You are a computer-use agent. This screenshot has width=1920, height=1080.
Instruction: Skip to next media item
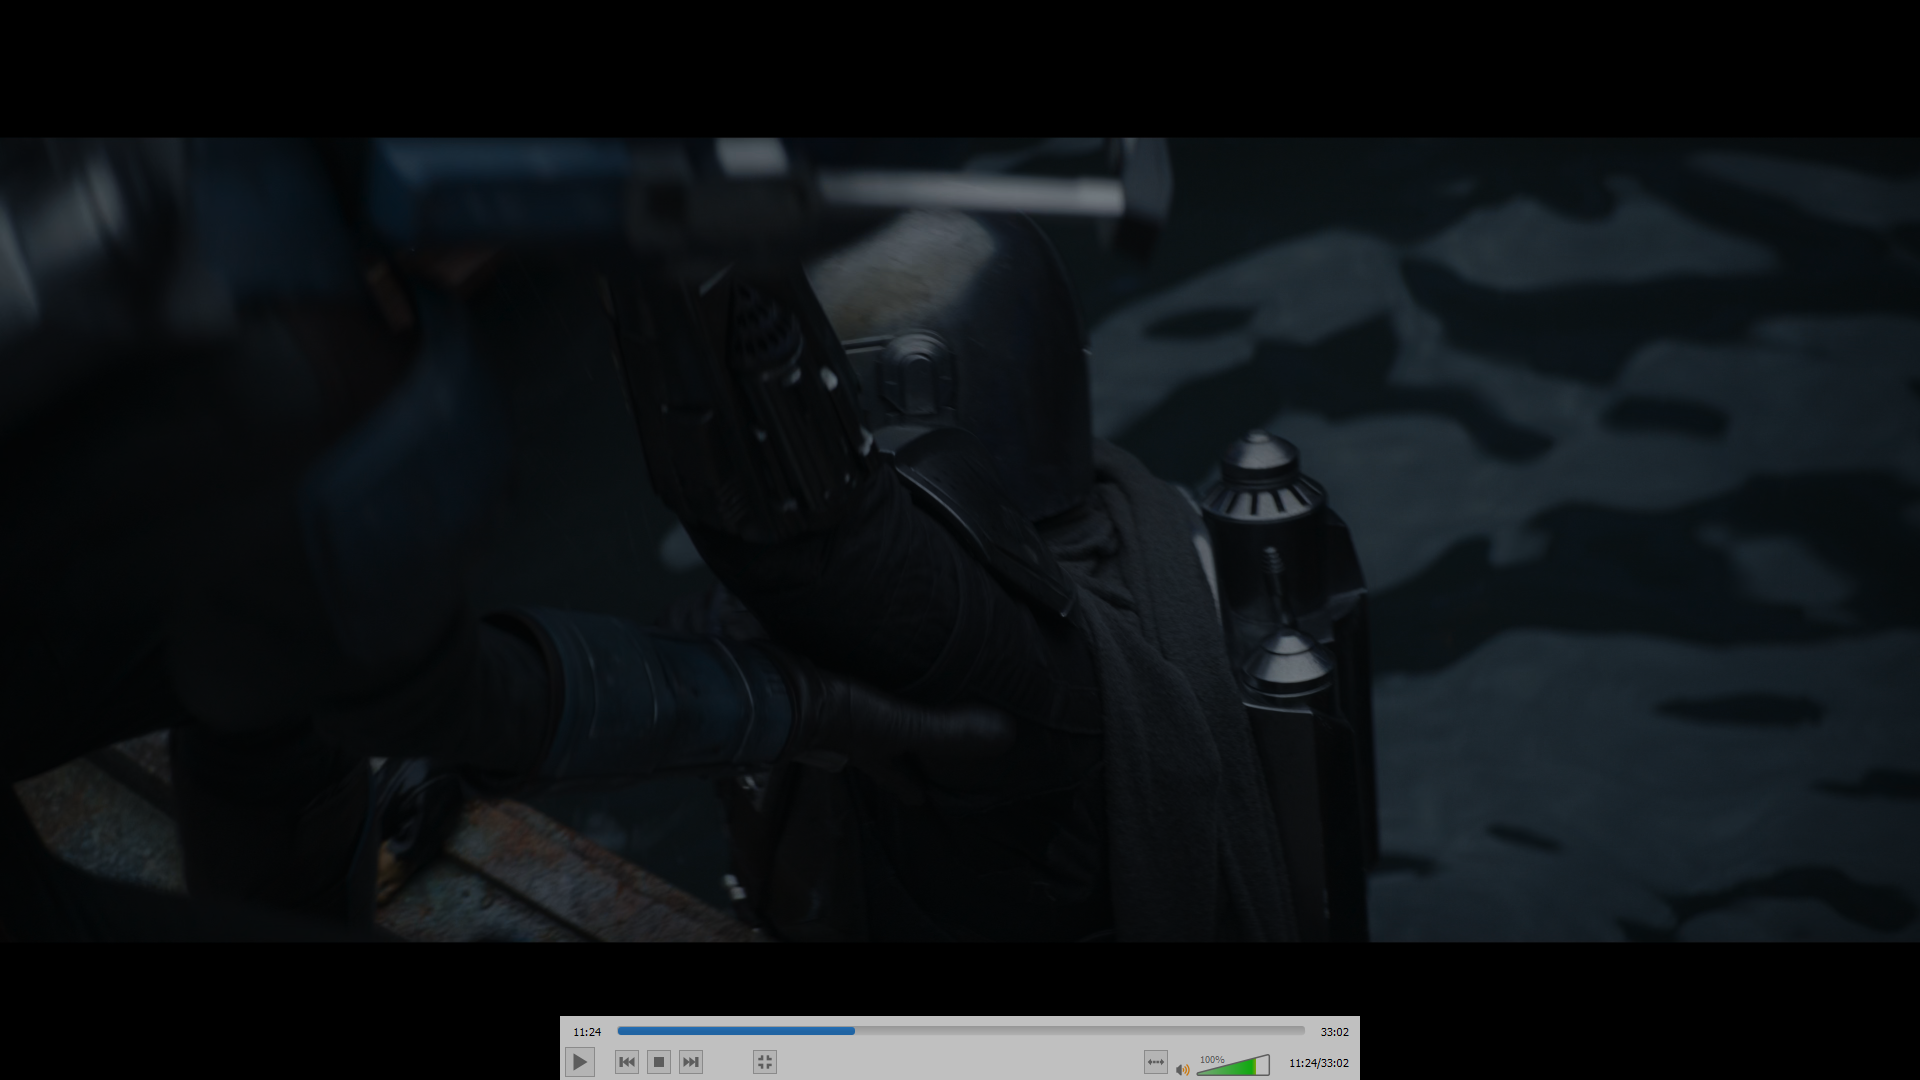691,1062
